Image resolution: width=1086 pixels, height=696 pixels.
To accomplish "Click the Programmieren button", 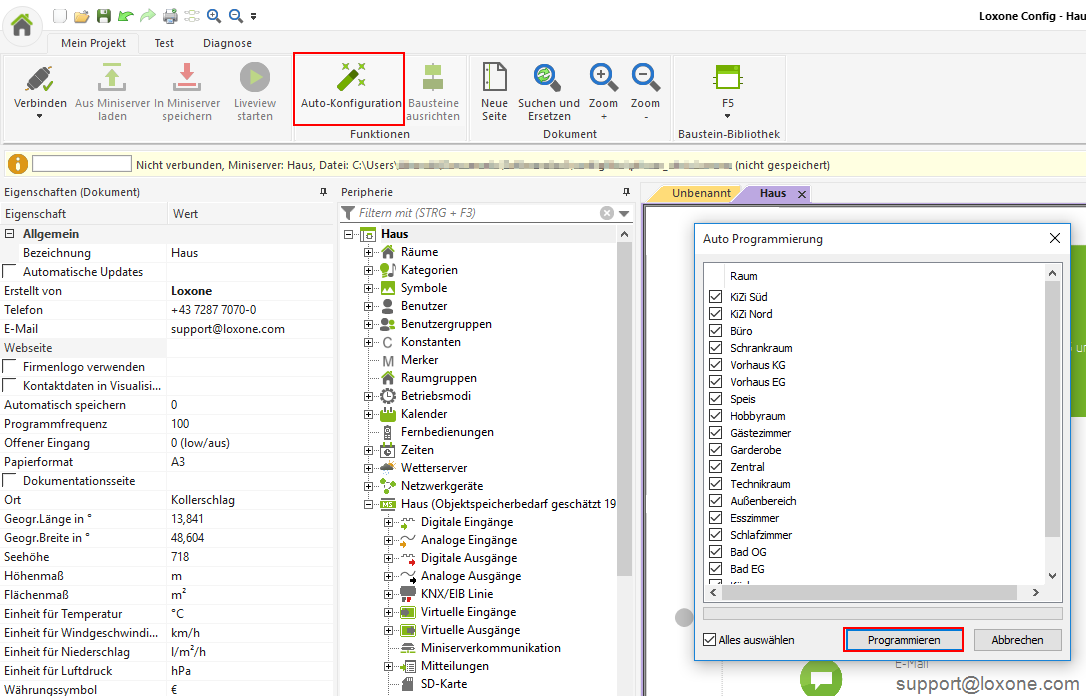I will pos(903,640).
